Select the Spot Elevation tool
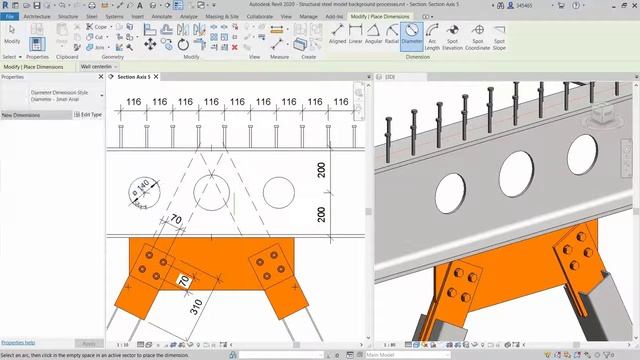This screenshot has width=640, height=360. click(x=452, y=37)
